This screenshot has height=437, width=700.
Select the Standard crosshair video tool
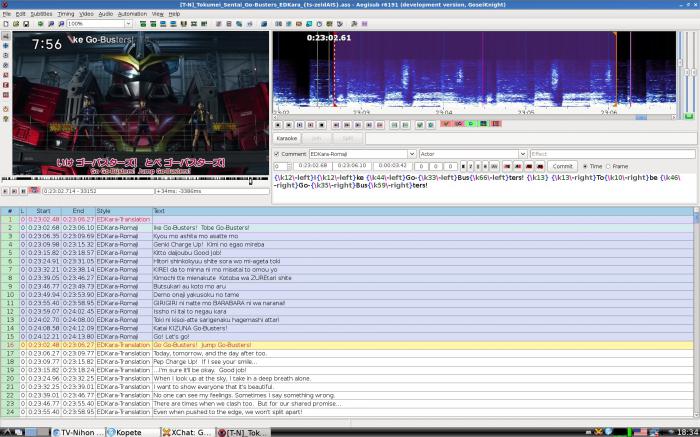tap(6, 36)
